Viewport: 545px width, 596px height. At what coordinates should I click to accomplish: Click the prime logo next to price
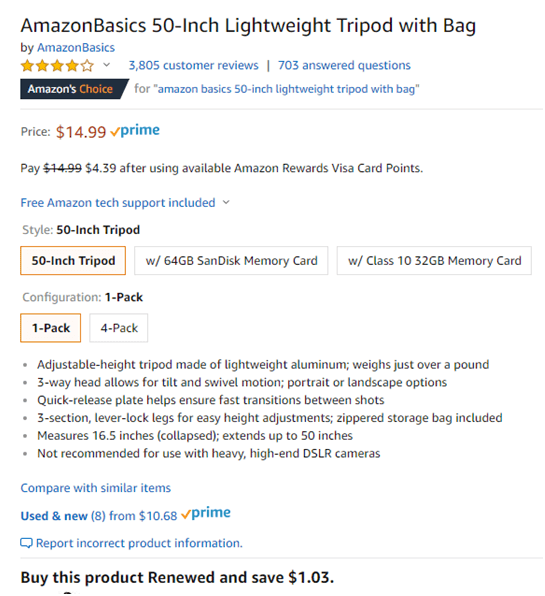pos(135,131)
